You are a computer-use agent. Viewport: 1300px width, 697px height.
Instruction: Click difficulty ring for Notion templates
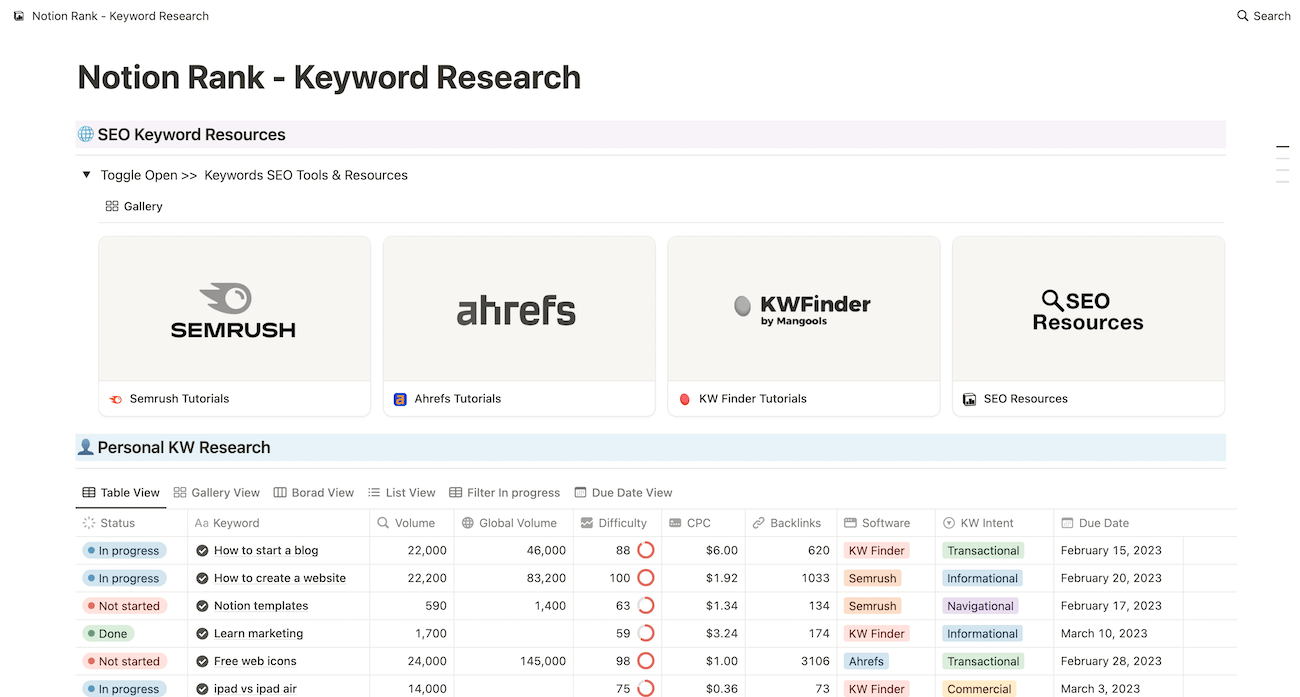click(646, 606)
